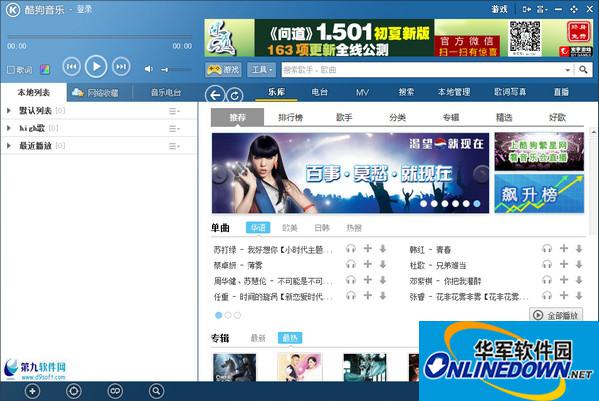599x401 pixels.
Task: Enable the 歌词 lyrics checkbox
Action: point(11,70)
